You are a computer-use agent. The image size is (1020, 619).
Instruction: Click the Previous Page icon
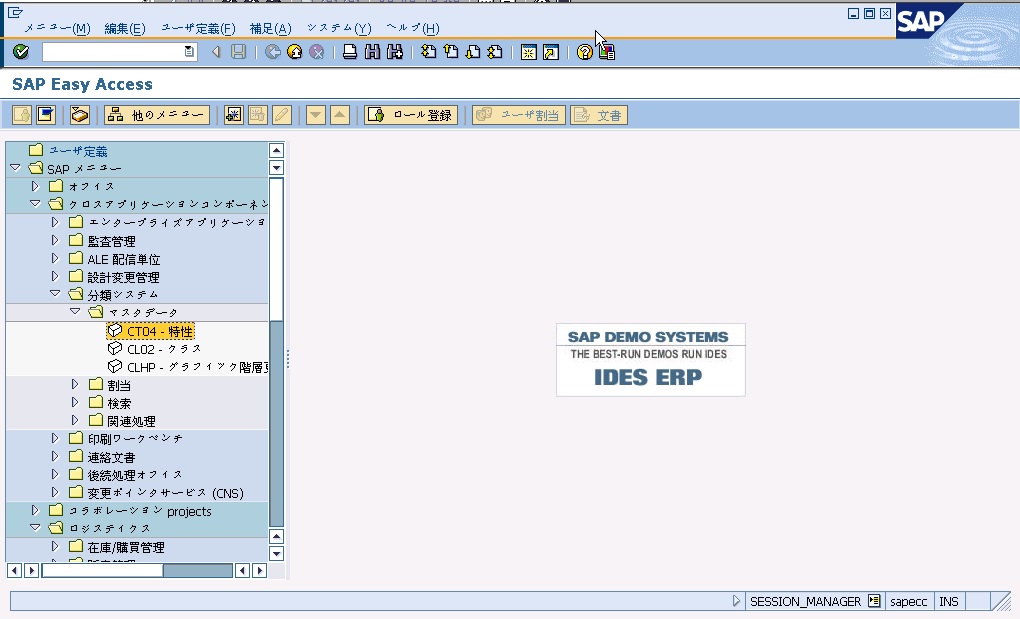pyautogui.click(x=451, y=51)
